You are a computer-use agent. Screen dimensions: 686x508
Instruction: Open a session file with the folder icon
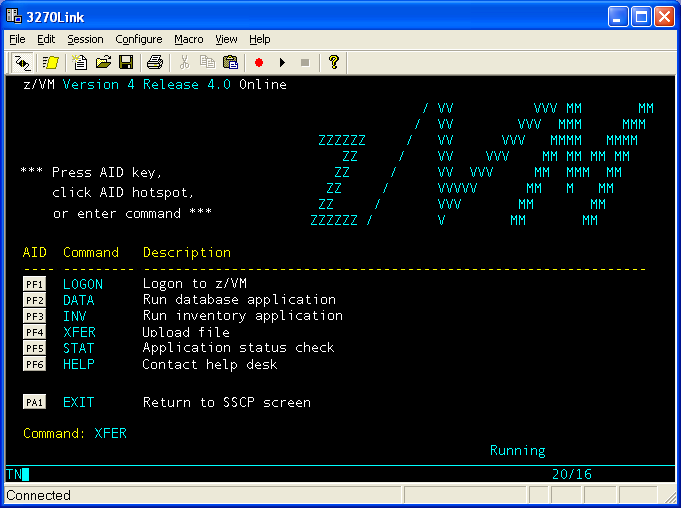tap(103, 63)
